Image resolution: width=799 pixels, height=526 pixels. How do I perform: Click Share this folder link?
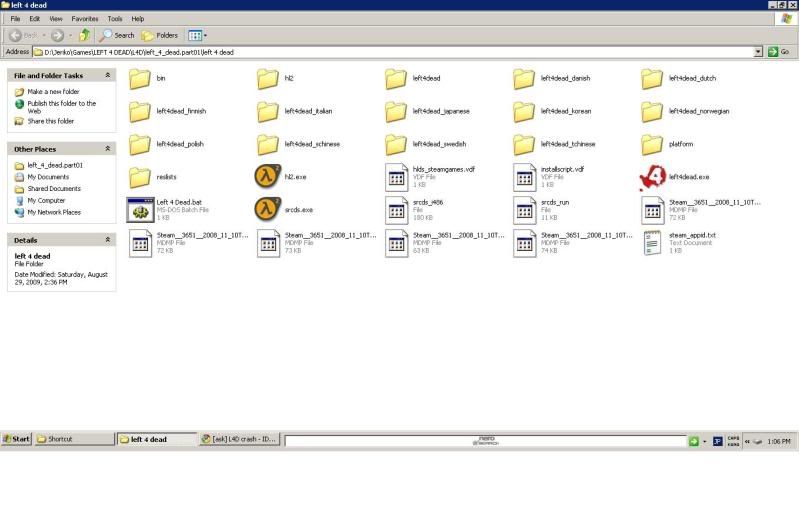click(x=50, y=121)
